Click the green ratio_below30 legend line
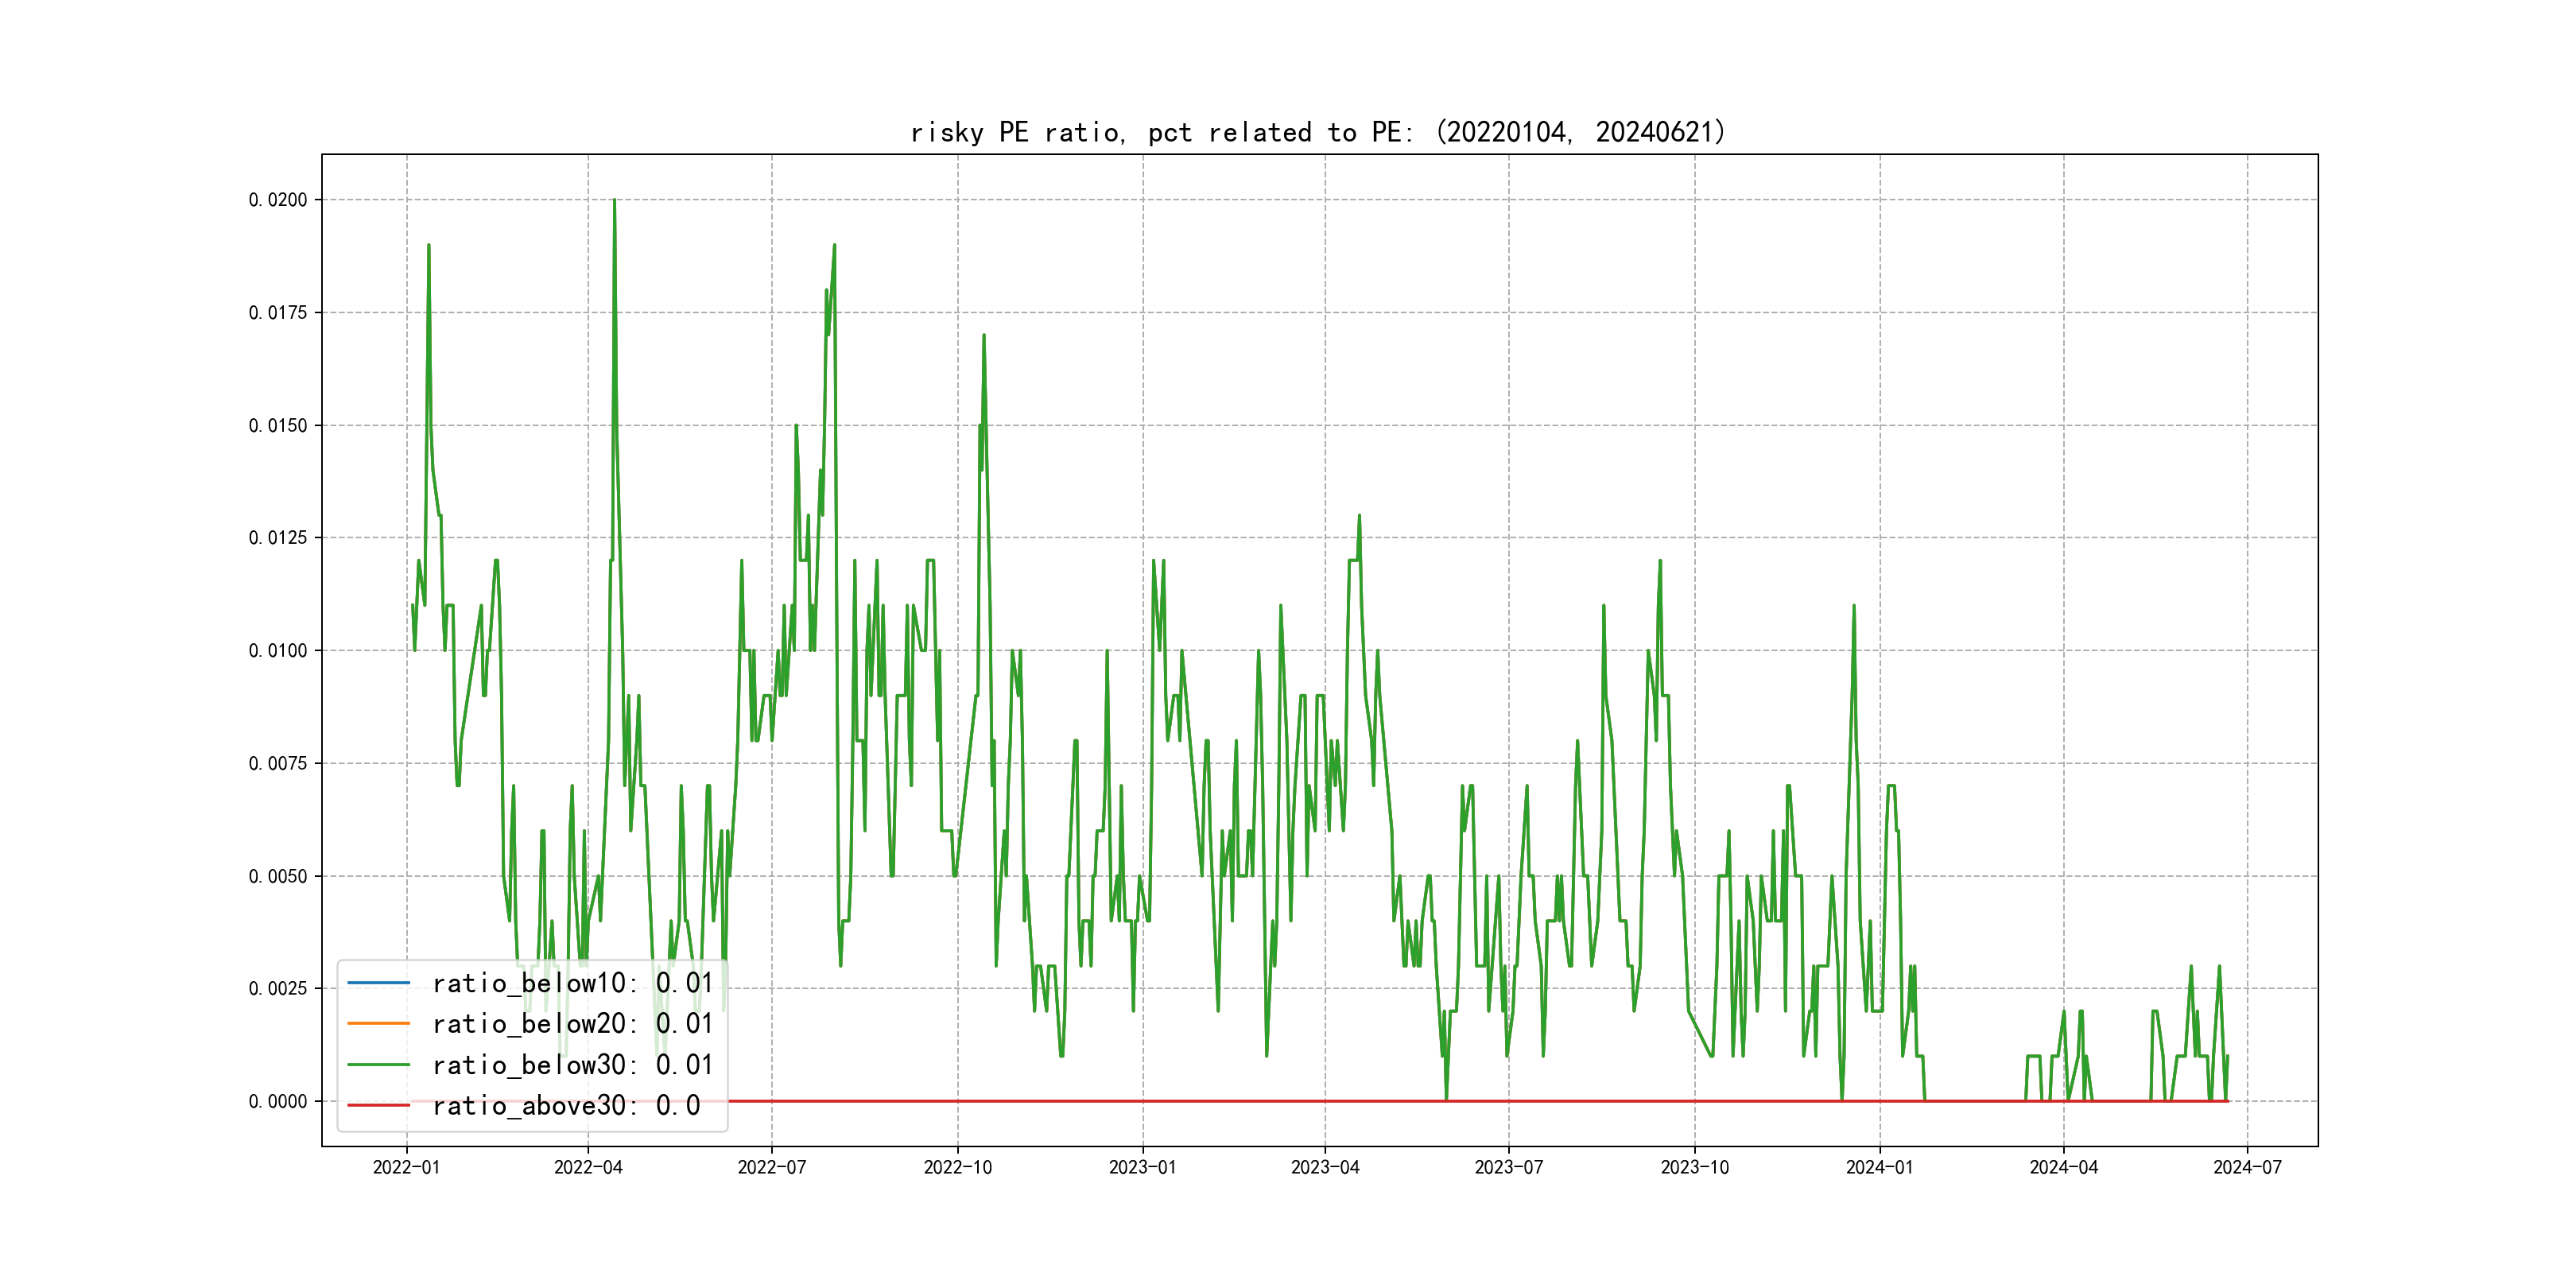 (378, 1065)
